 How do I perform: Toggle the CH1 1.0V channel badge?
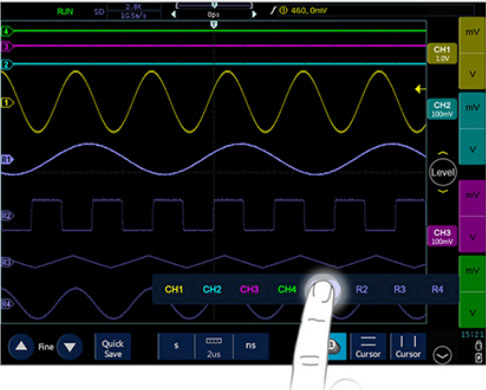click(442, 53)
